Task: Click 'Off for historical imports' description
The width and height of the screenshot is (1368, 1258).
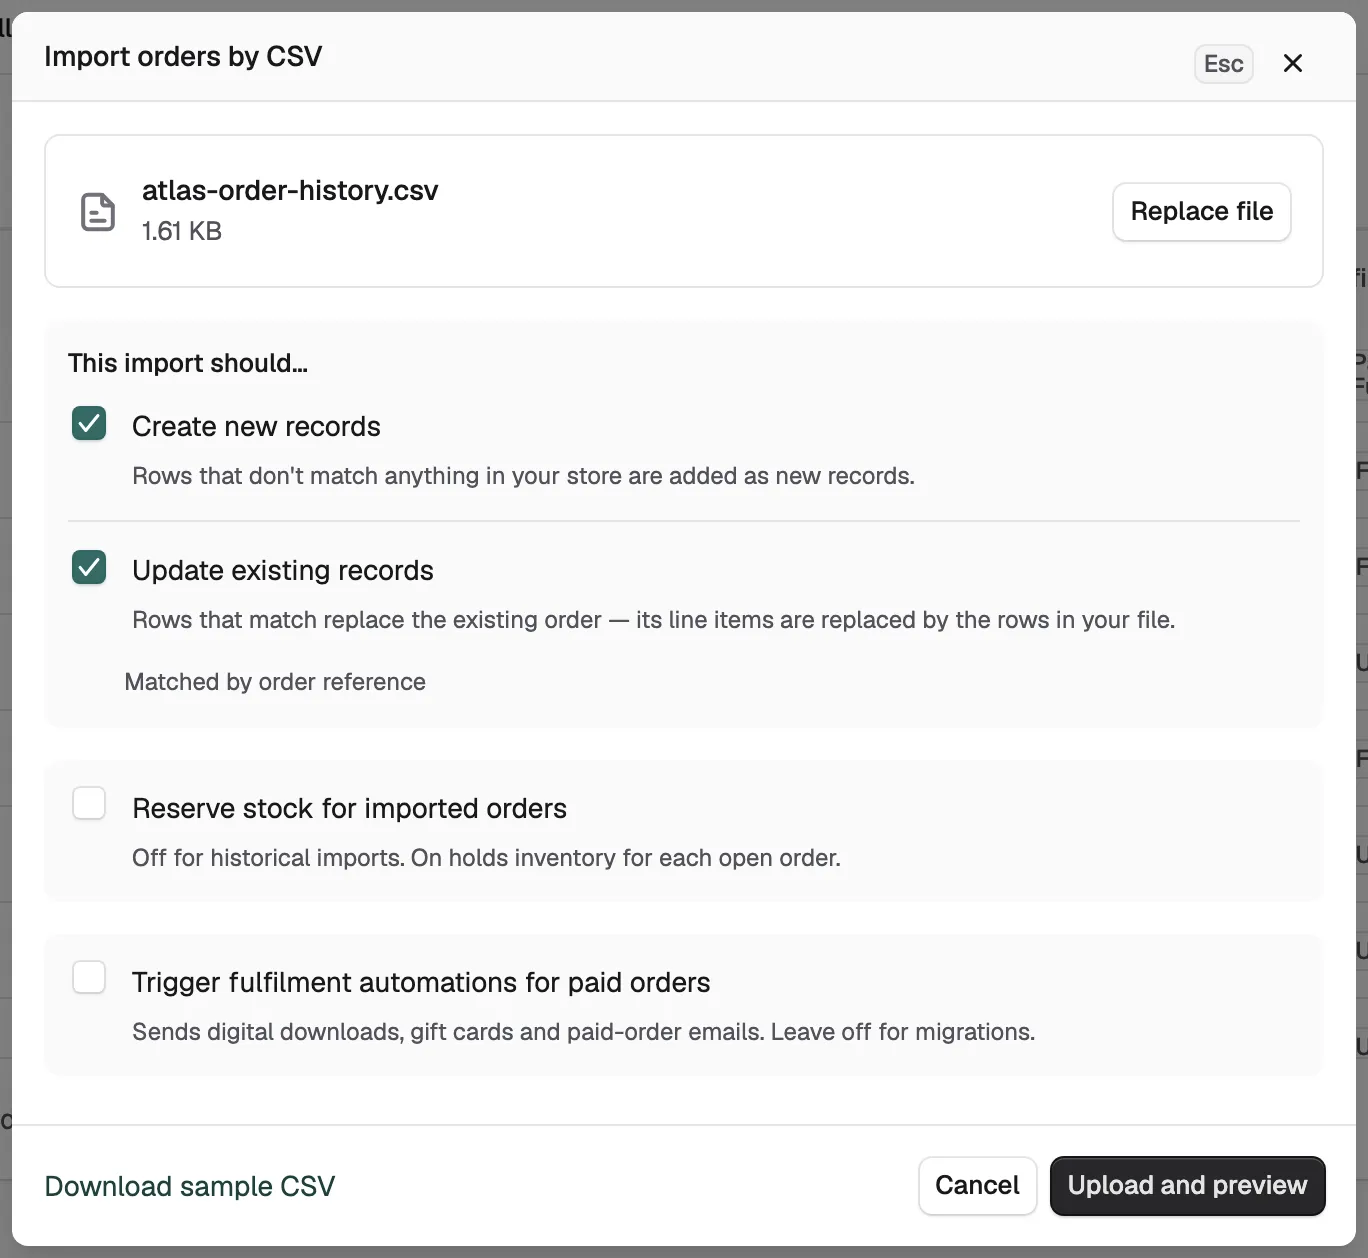Action: coord(486,858)
